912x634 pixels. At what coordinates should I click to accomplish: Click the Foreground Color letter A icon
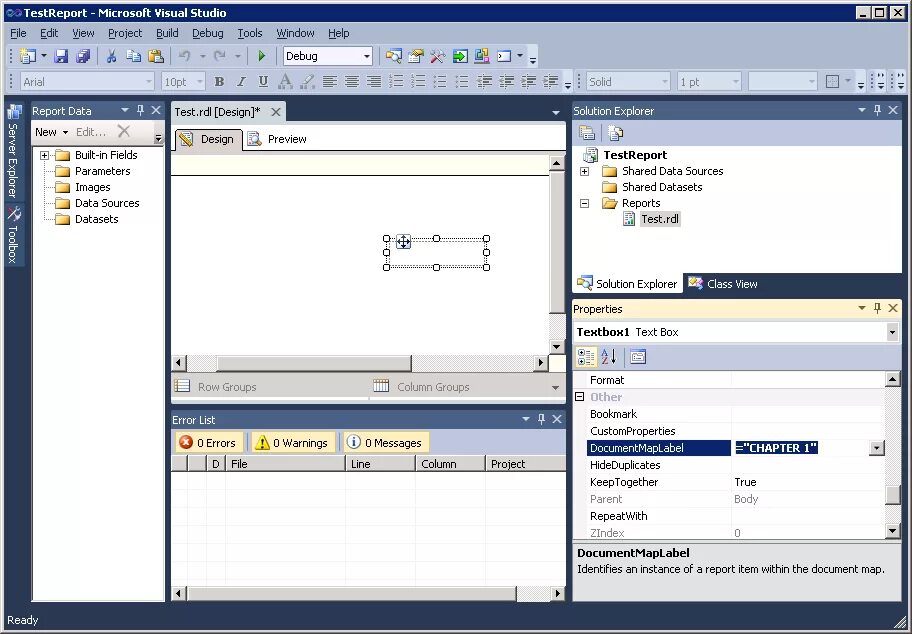[285, 81]
